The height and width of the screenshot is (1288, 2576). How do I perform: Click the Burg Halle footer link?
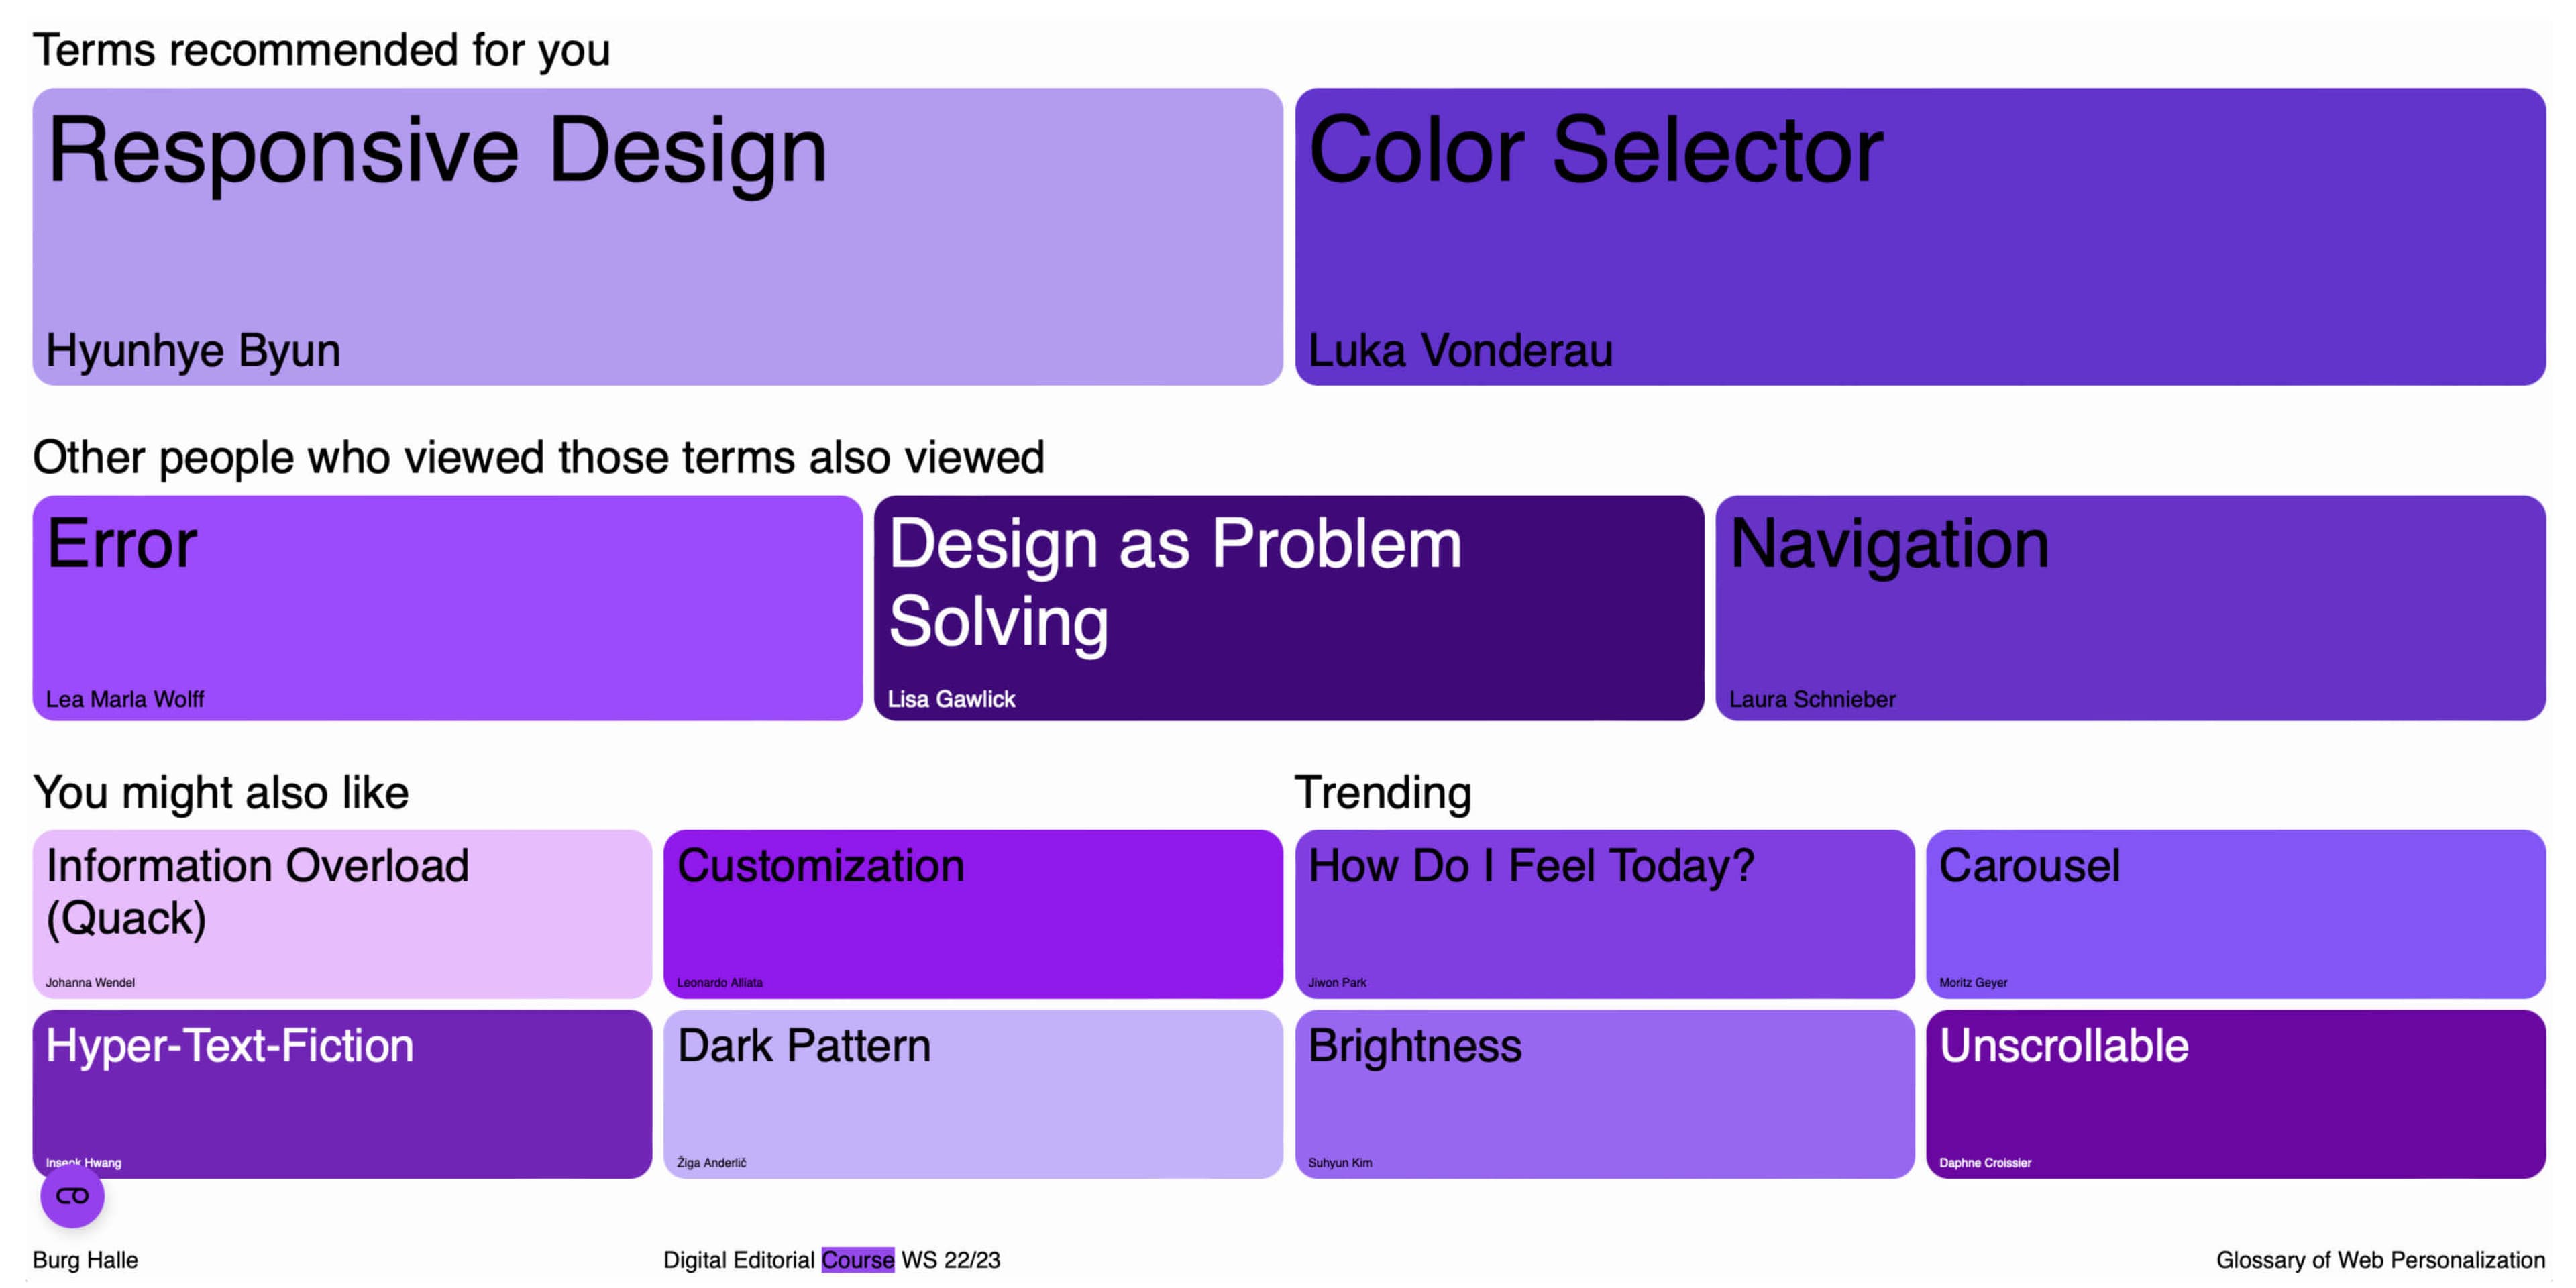tap(85, 1260)
